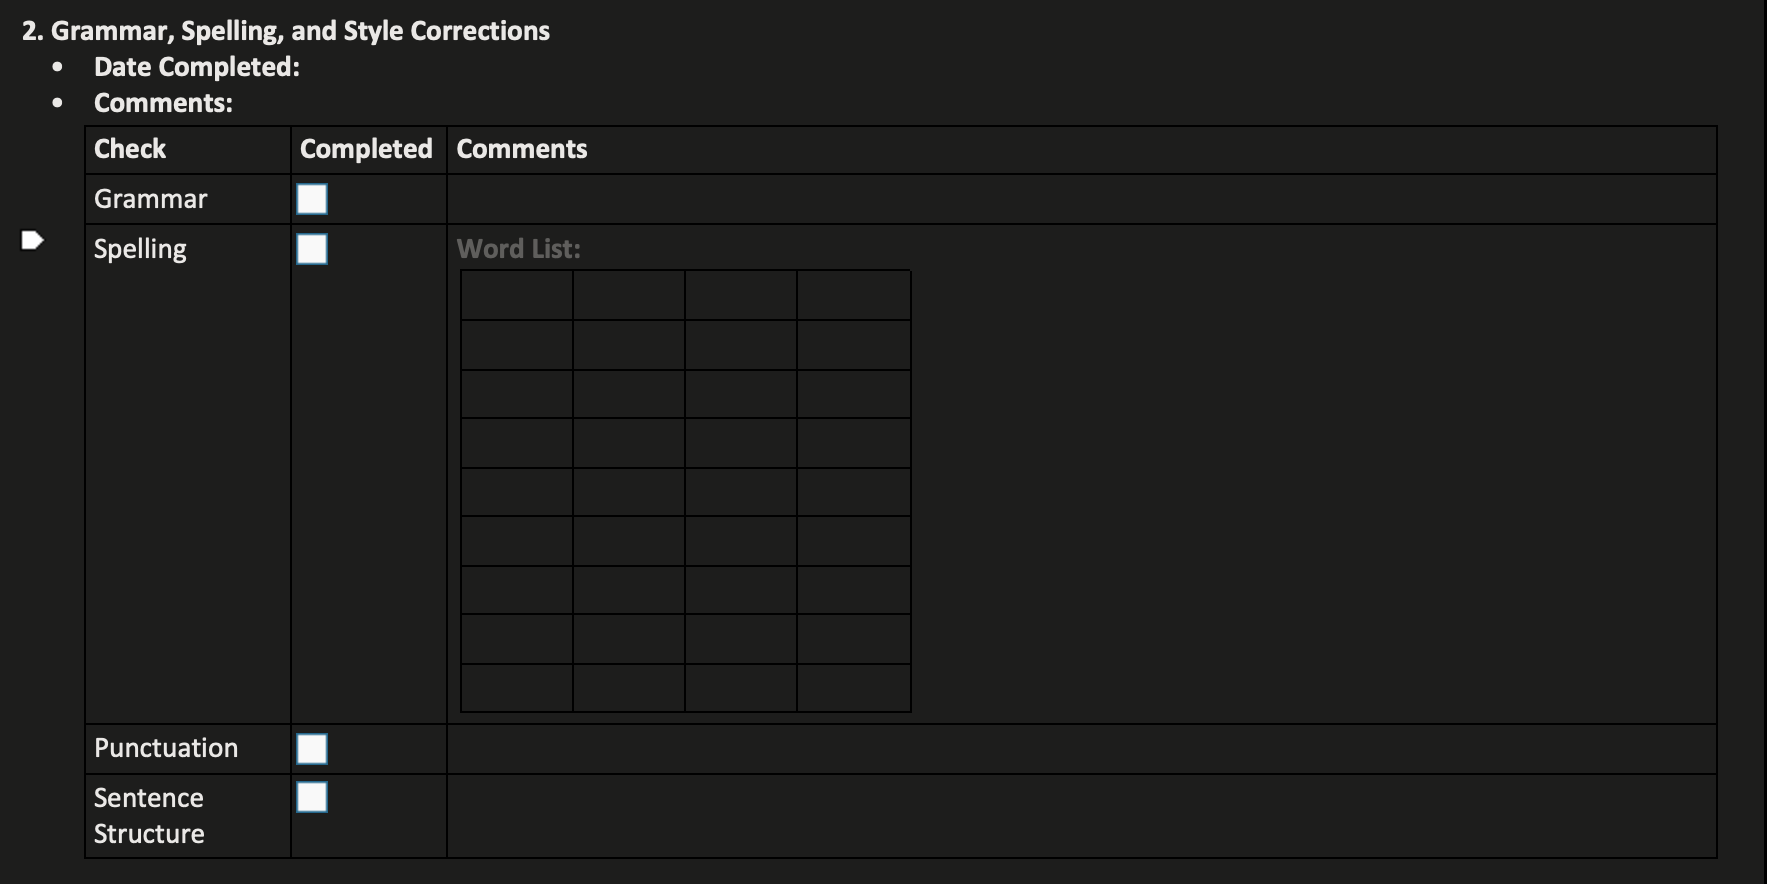Click the Comments column header cell
This screenshot has width=1767, height=884.
point(1081,150)
